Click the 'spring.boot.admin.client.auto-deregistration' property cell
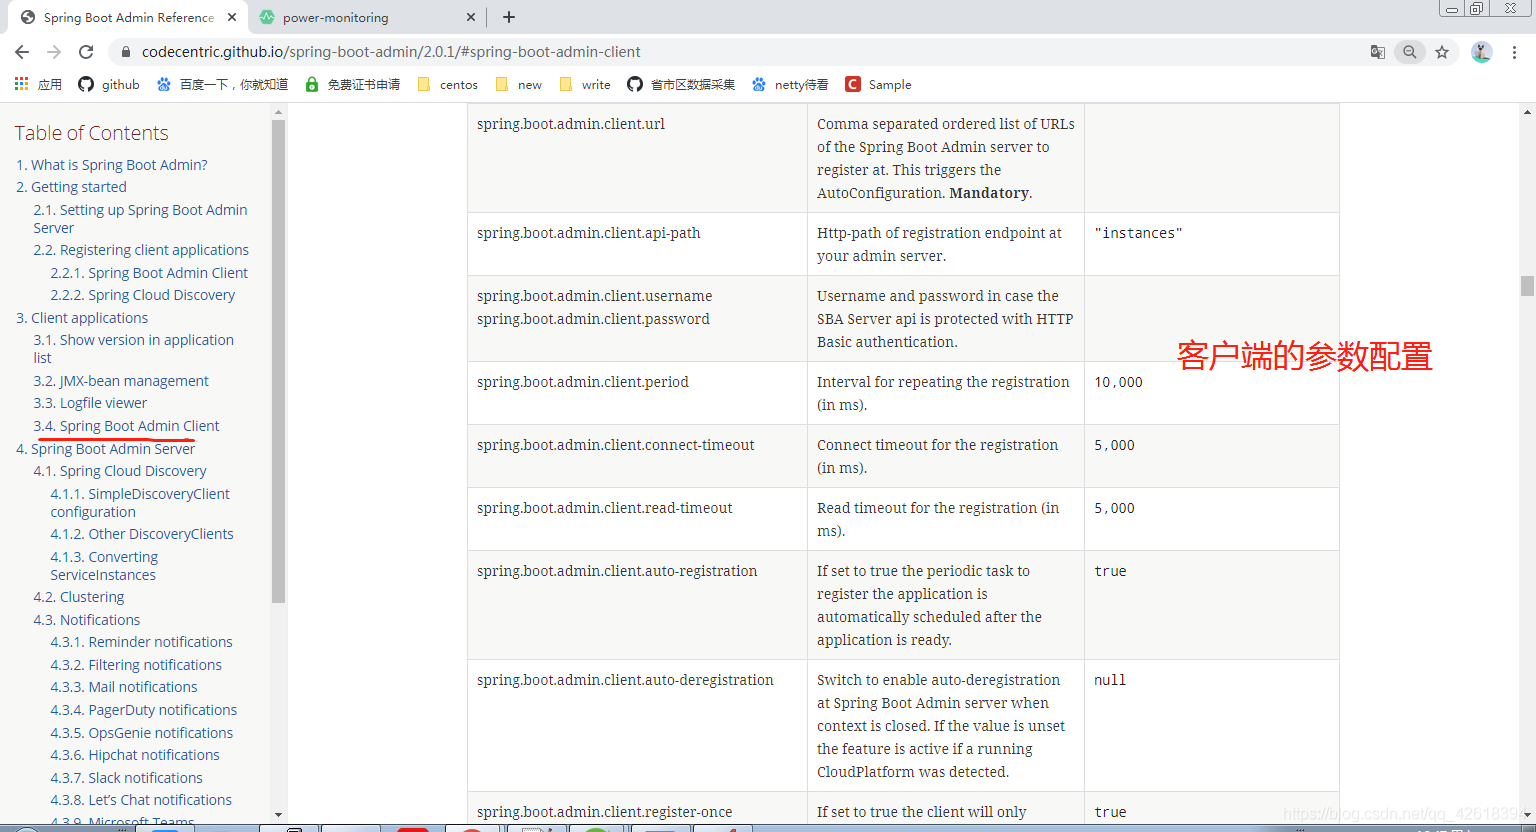Viewport: 1536px width, 832px height. [x=637, y=726]
